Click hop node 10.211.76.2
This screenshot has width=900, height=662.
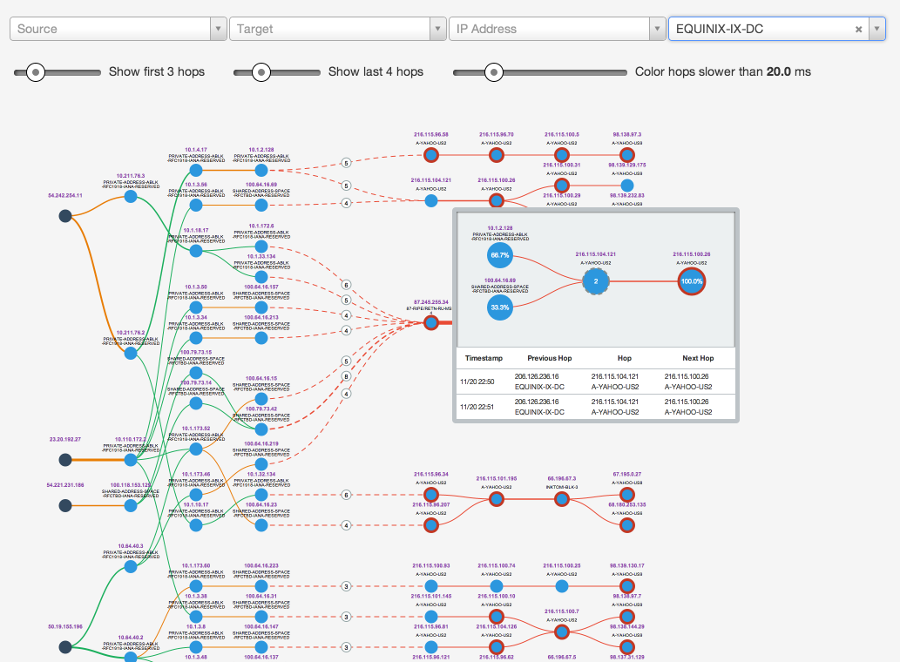131,353
